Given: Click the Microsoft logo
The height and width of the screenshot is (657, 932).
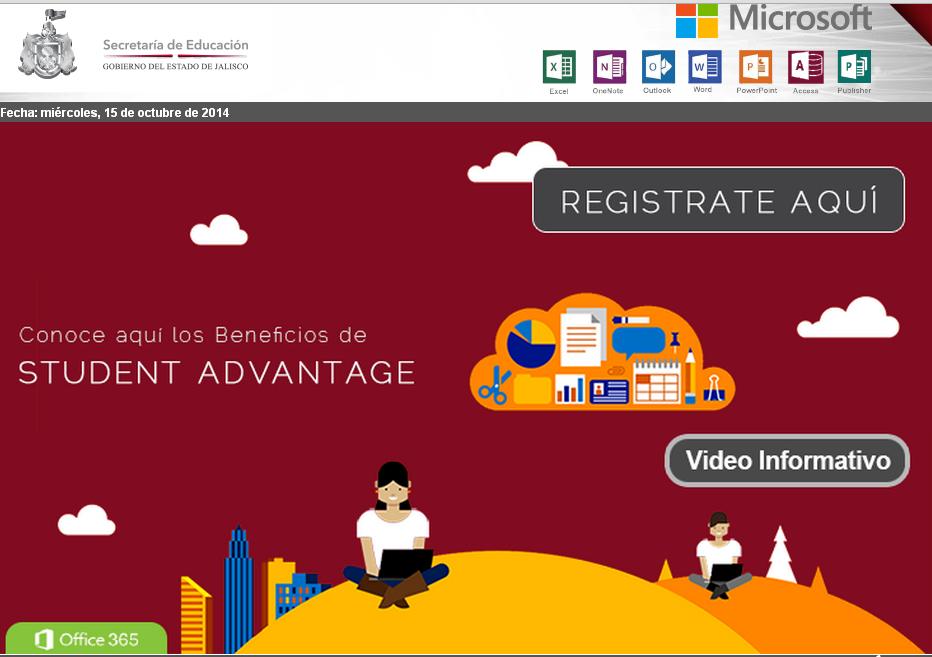Looking at the screenshot, I should click(773, 20).
